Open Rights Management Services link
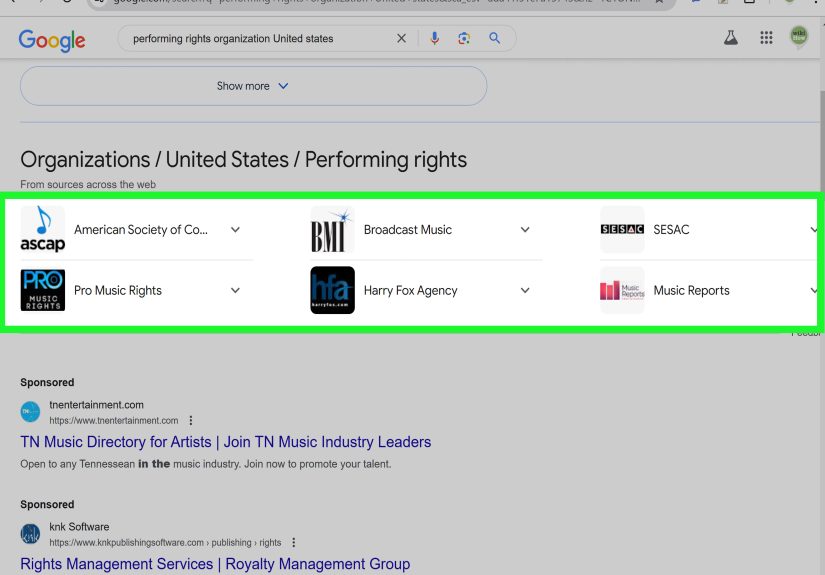Viewport: 825px width, 575px height. coord(215,564)
